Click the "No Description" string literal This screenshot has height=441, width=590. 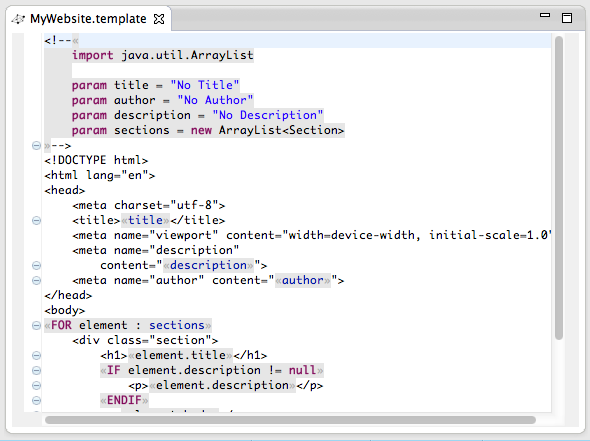tap(268, 115)
